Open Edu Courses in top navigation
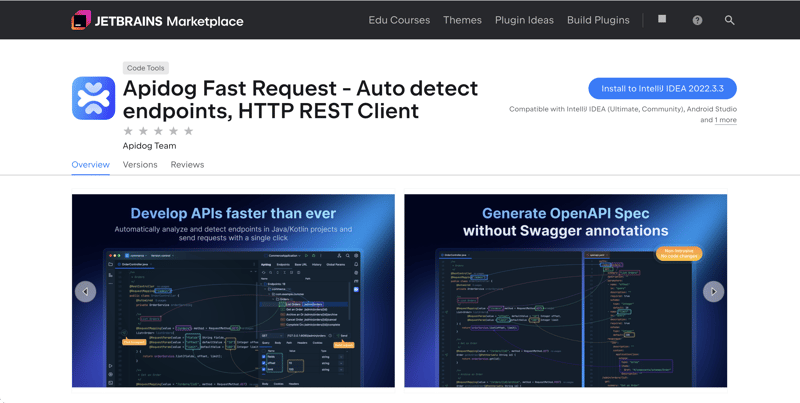 pos(399,20)
